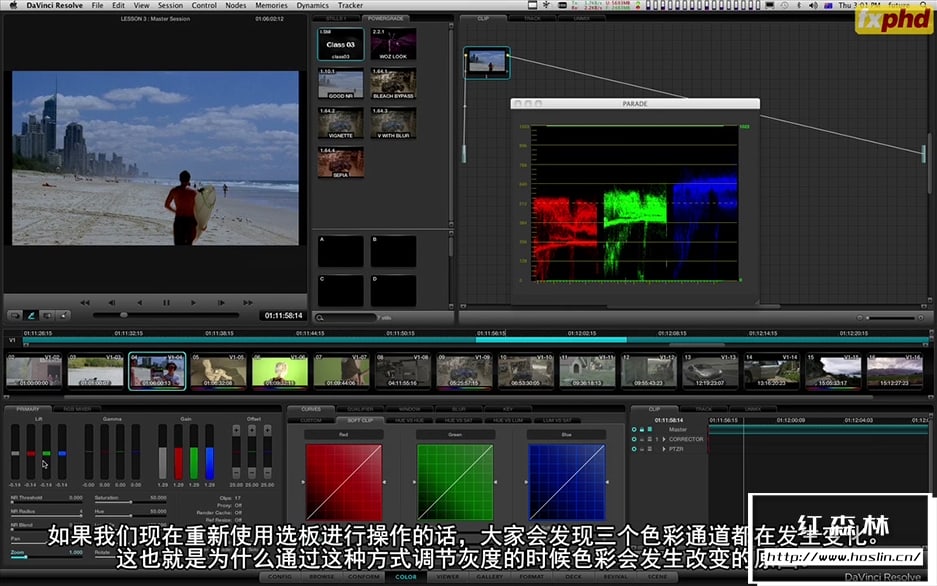
Task: Rewind playback with the fast-reverse button
Action: 85,303
